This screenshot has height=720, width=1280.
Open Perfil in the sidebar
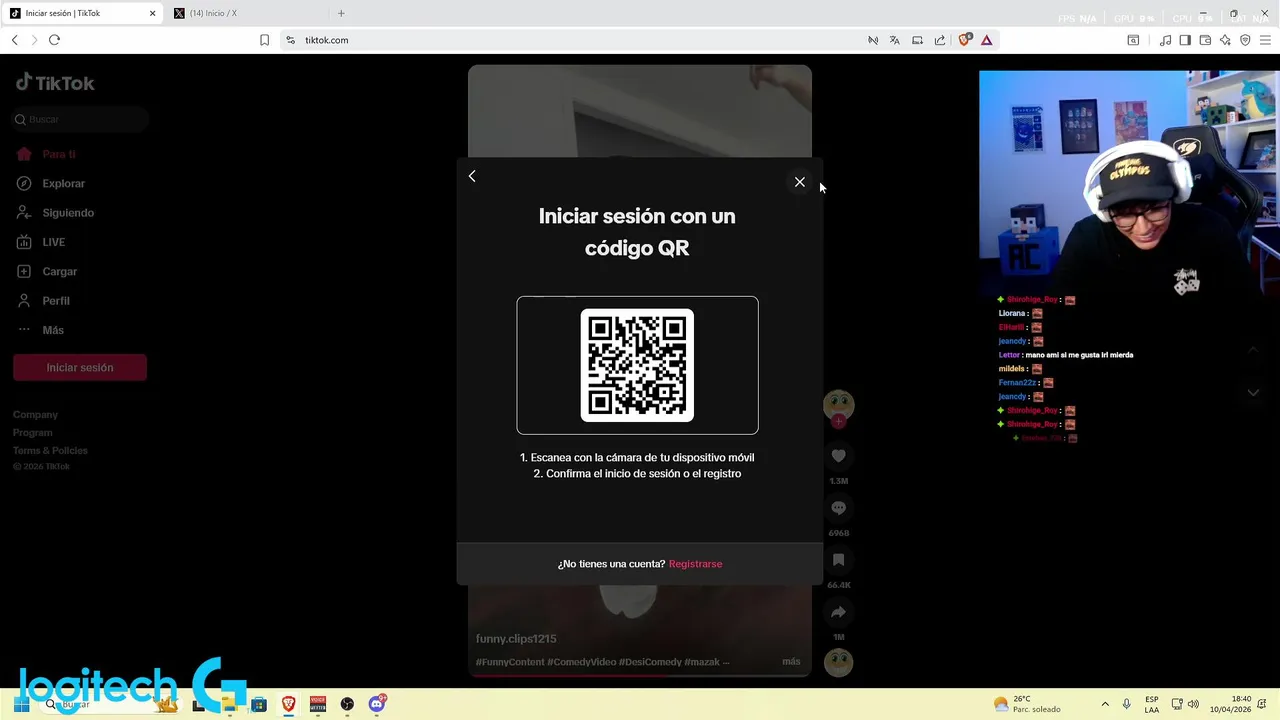click(x=56, y=301)
